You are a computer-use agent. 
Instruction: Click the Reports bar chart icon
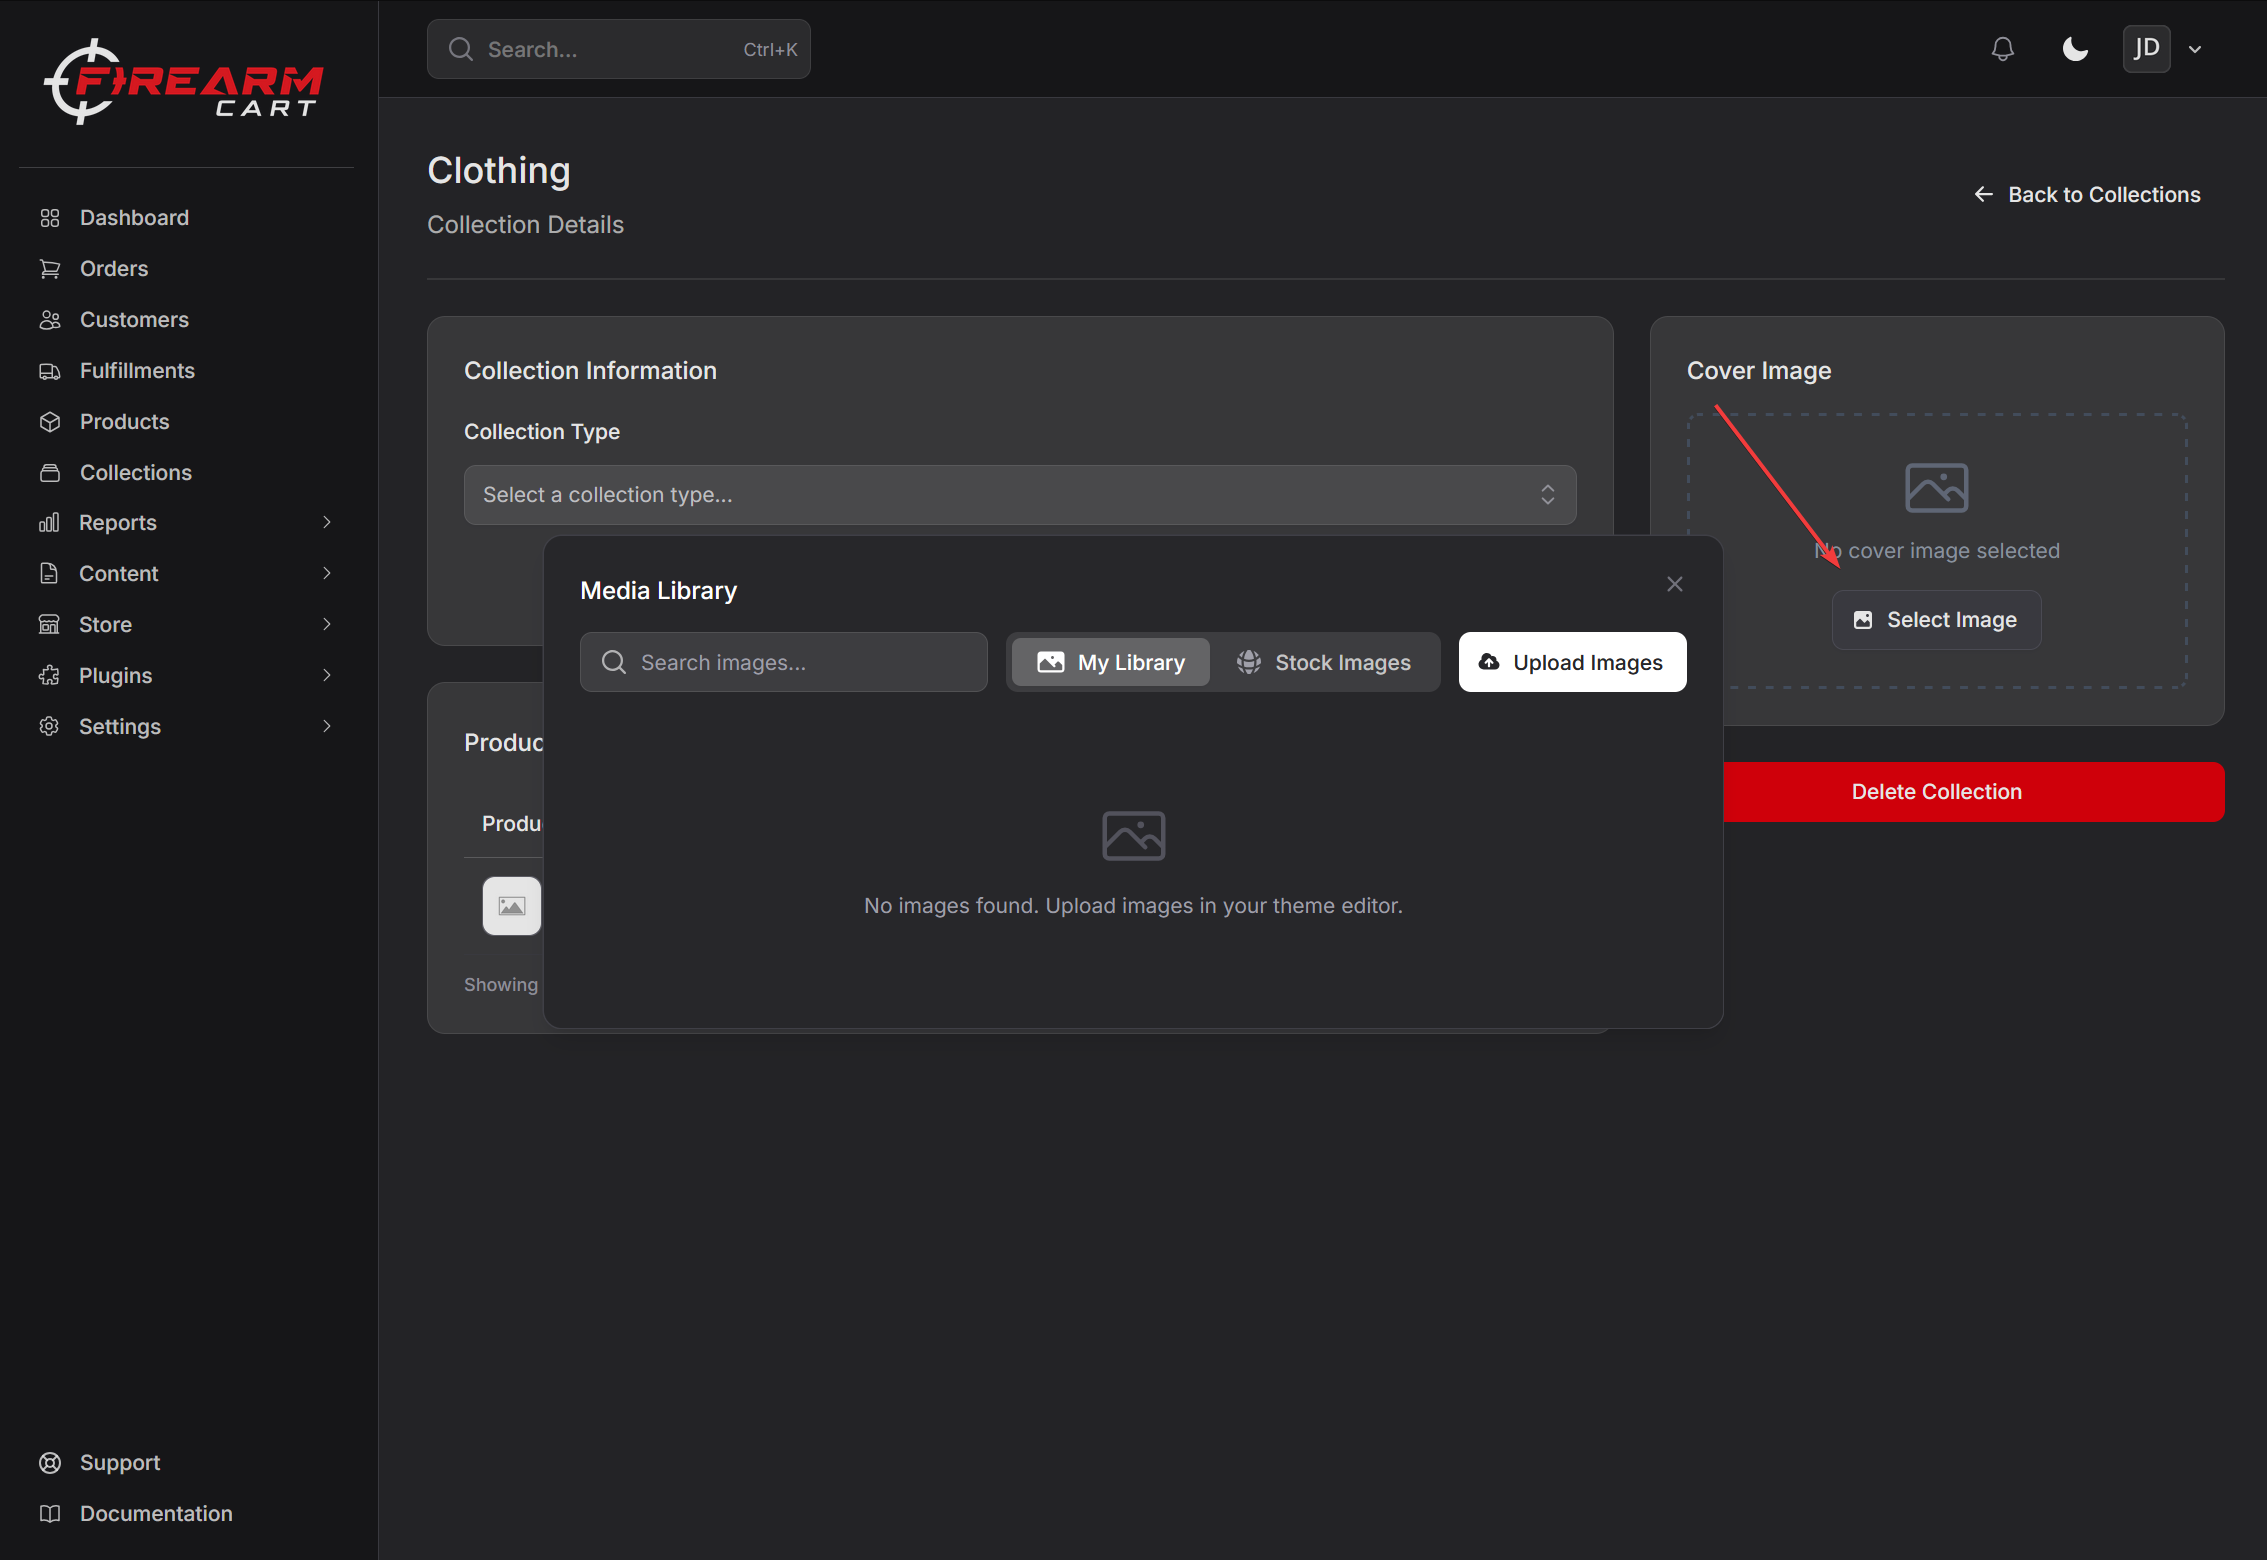click(50, 523)
